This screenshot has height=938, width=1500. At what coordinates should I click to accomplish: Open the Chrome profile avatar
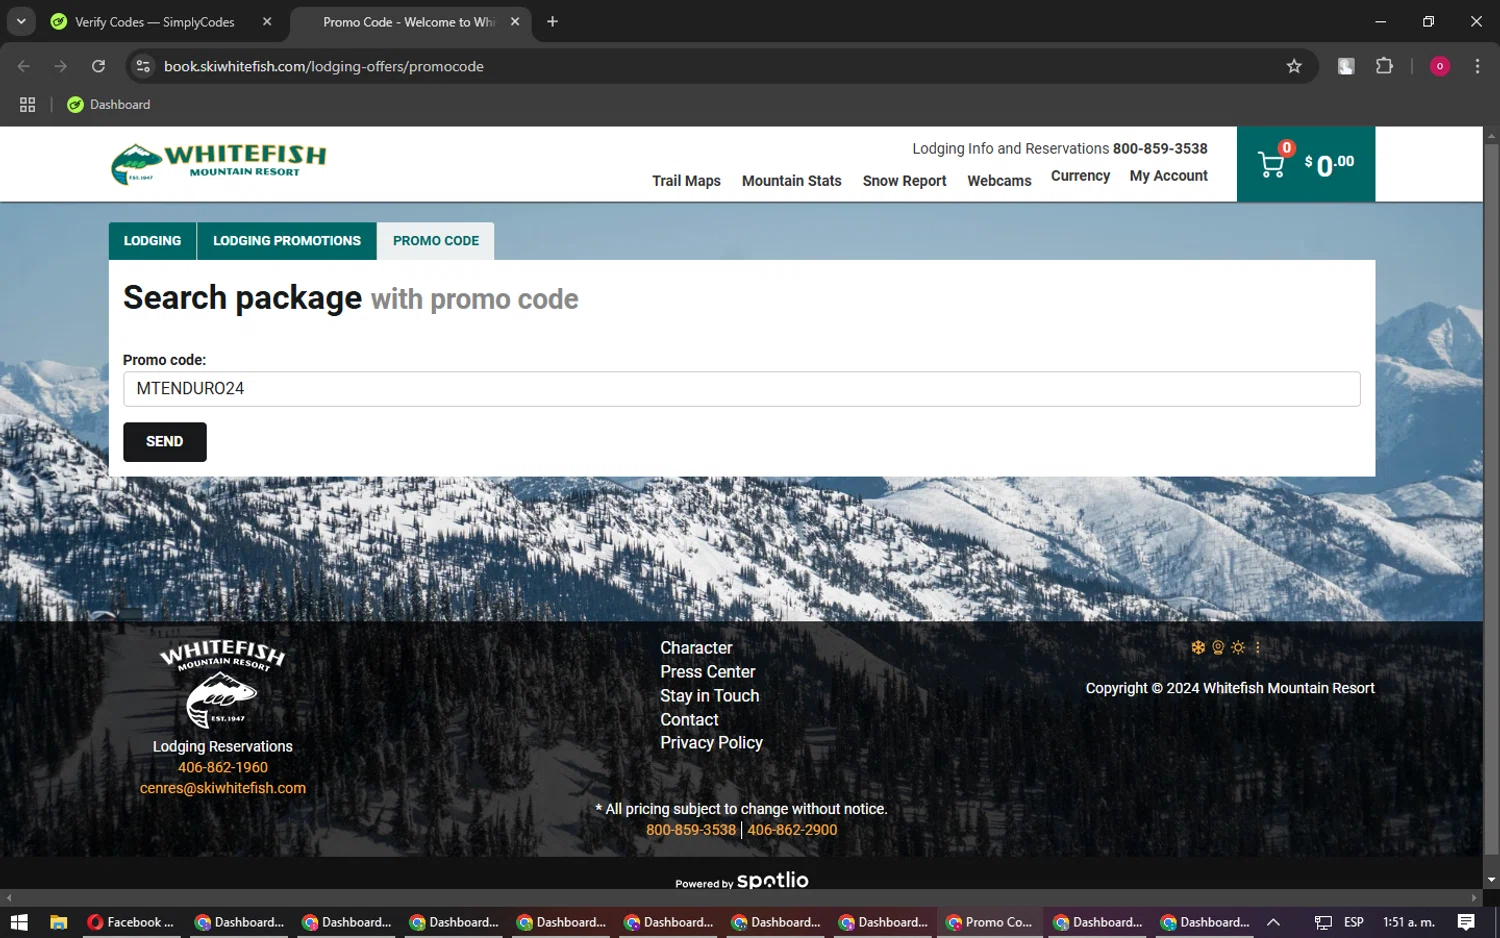[1440, 66]
